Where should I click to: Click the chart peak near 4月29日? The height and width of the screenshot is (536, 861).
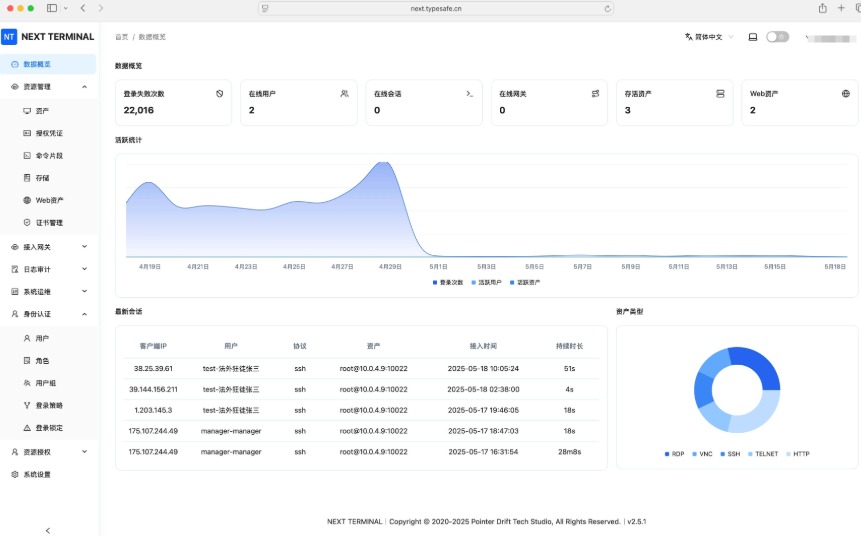coord(384,163)
